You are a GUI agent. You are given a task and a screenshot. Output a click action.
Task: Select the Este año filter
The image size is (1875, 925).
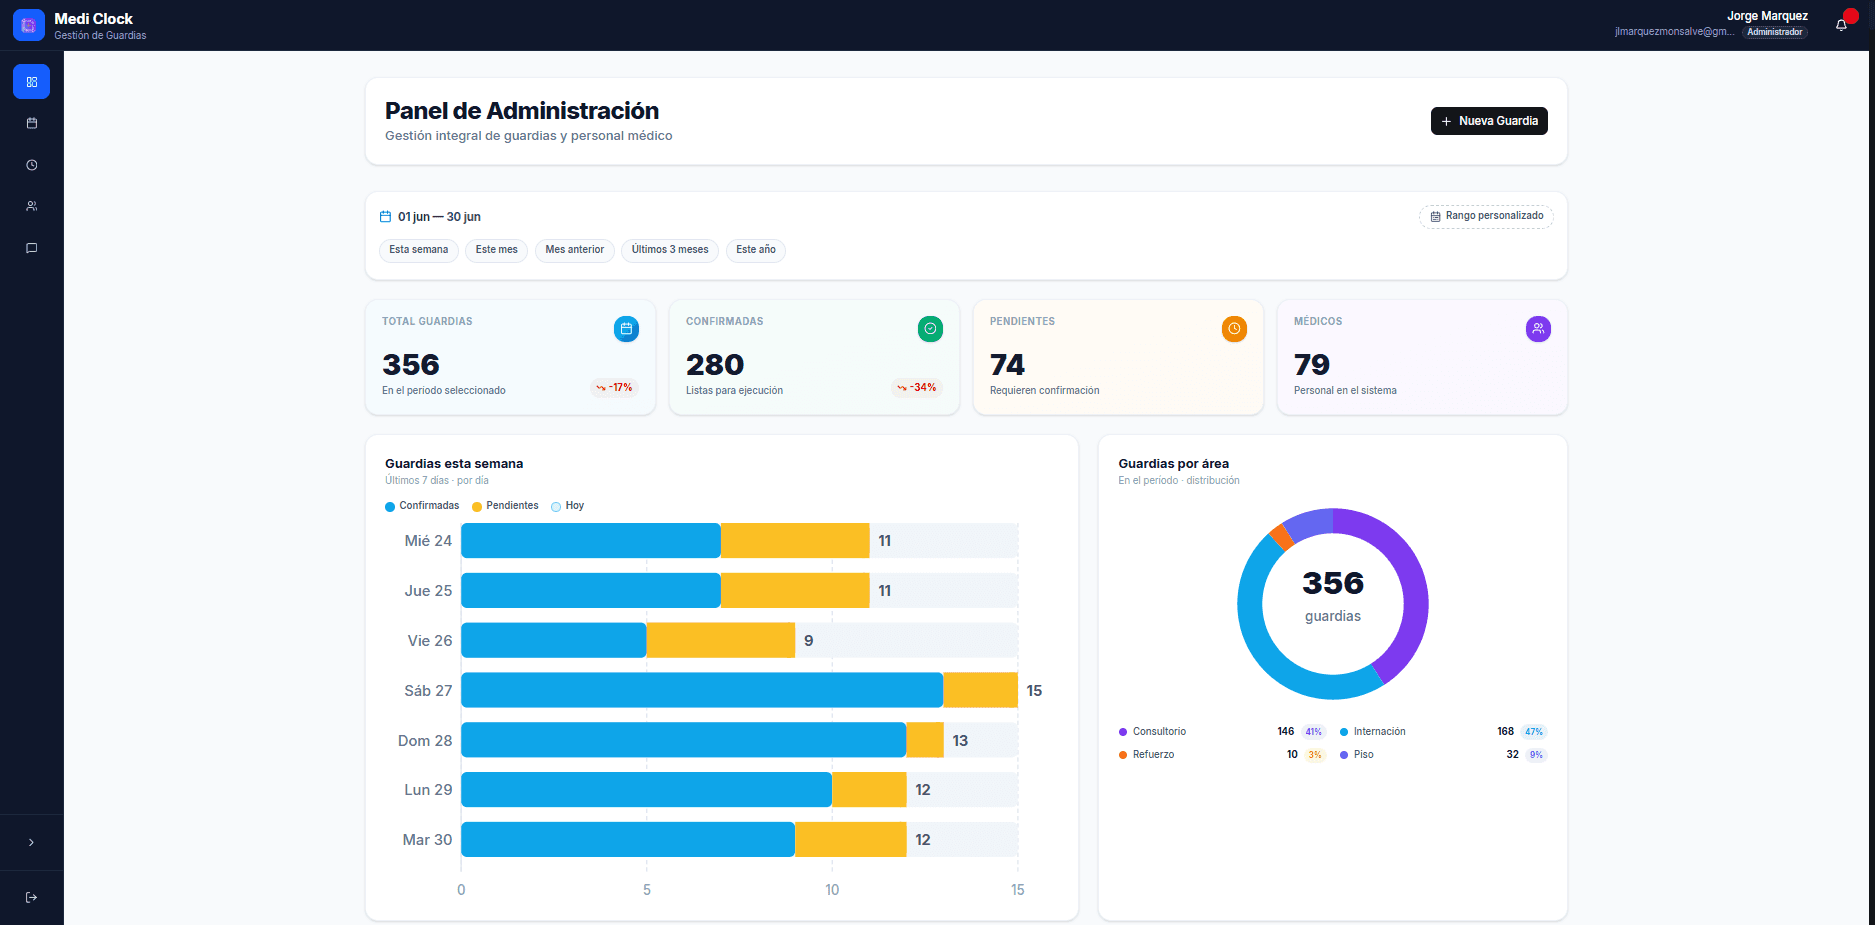[755, 250]
